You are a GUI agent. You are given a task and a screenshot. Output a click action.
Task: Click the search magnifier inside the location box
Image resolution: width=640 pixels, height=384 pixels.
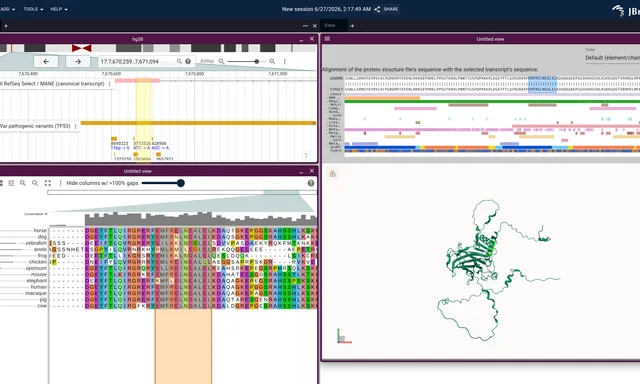click(179, 61)
